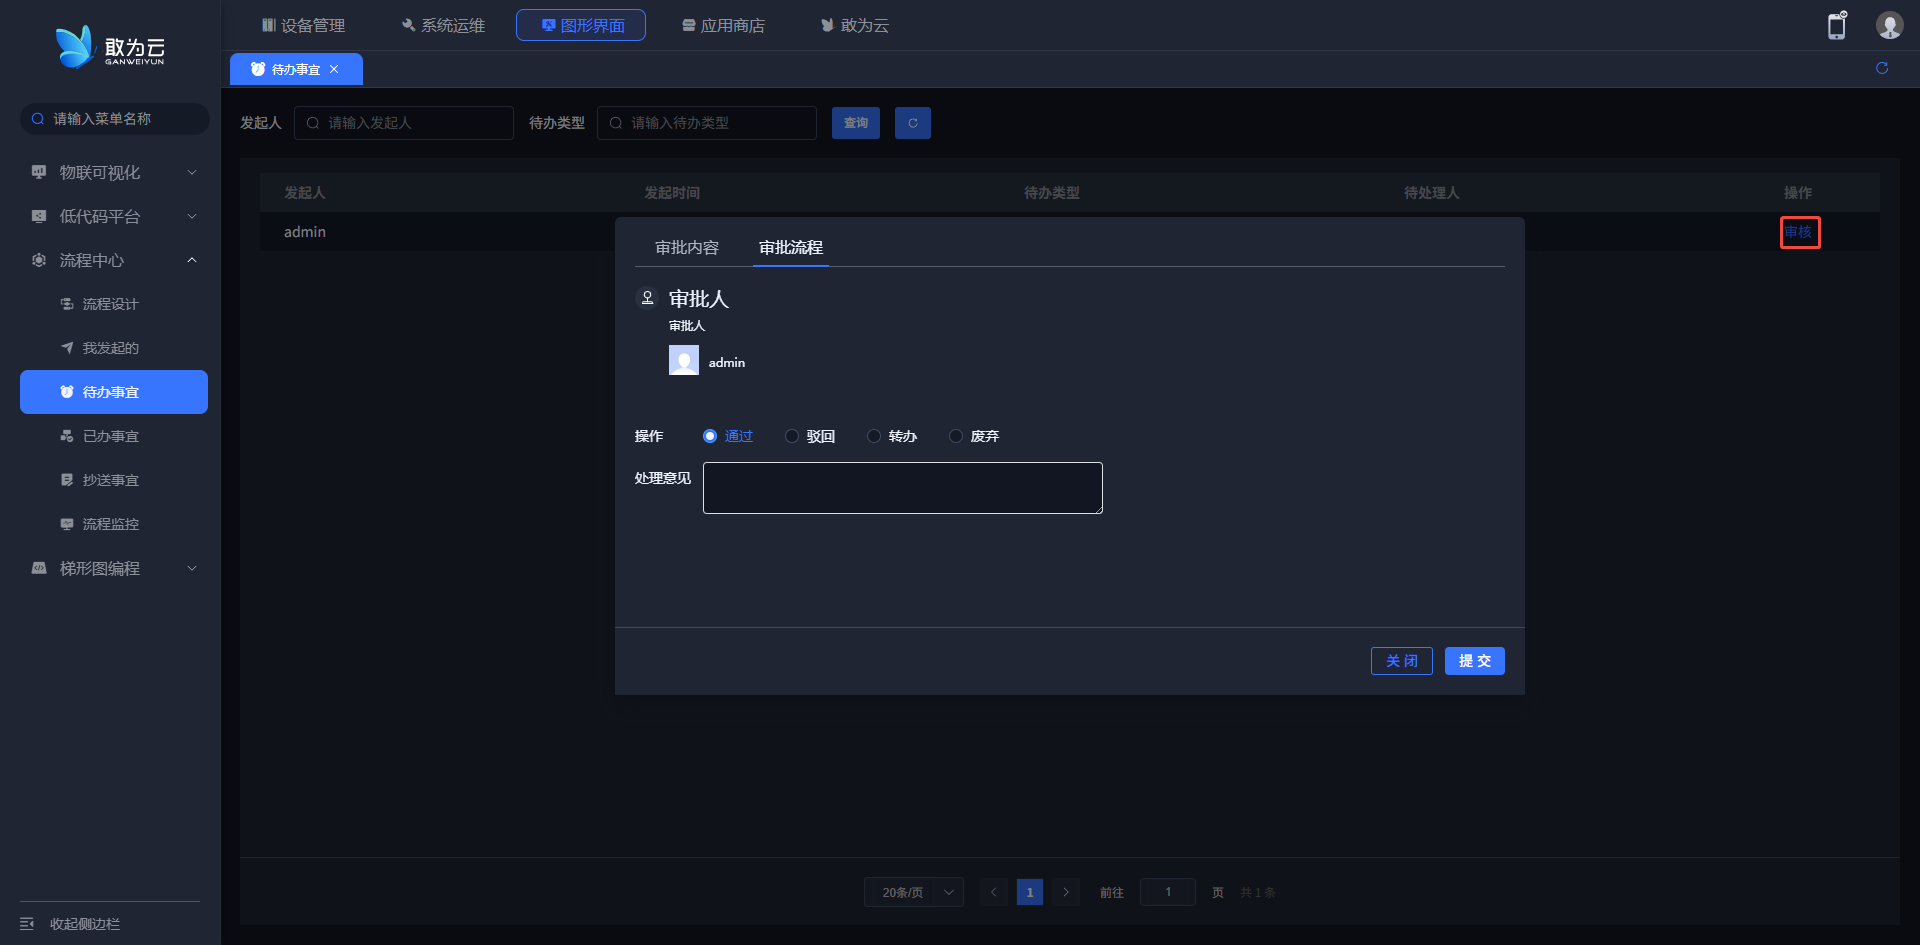Click the 待办类型 column header
Viewport: 1920px width, 945px height.
[x=1052, y=193]
